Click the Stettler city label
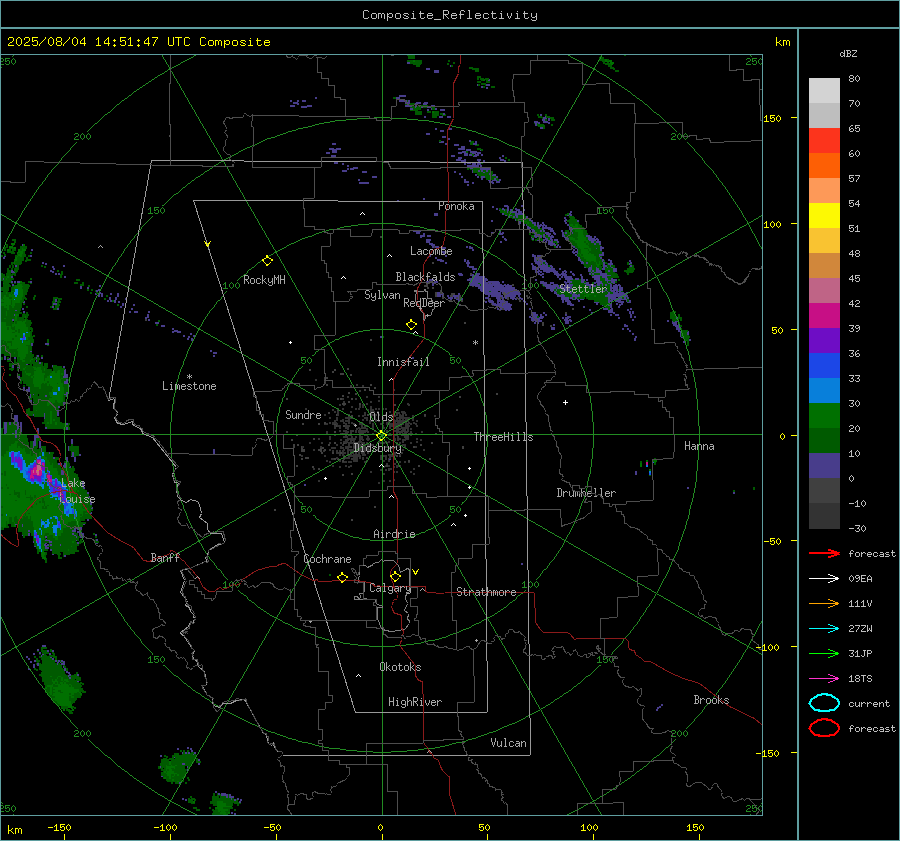 583,289
